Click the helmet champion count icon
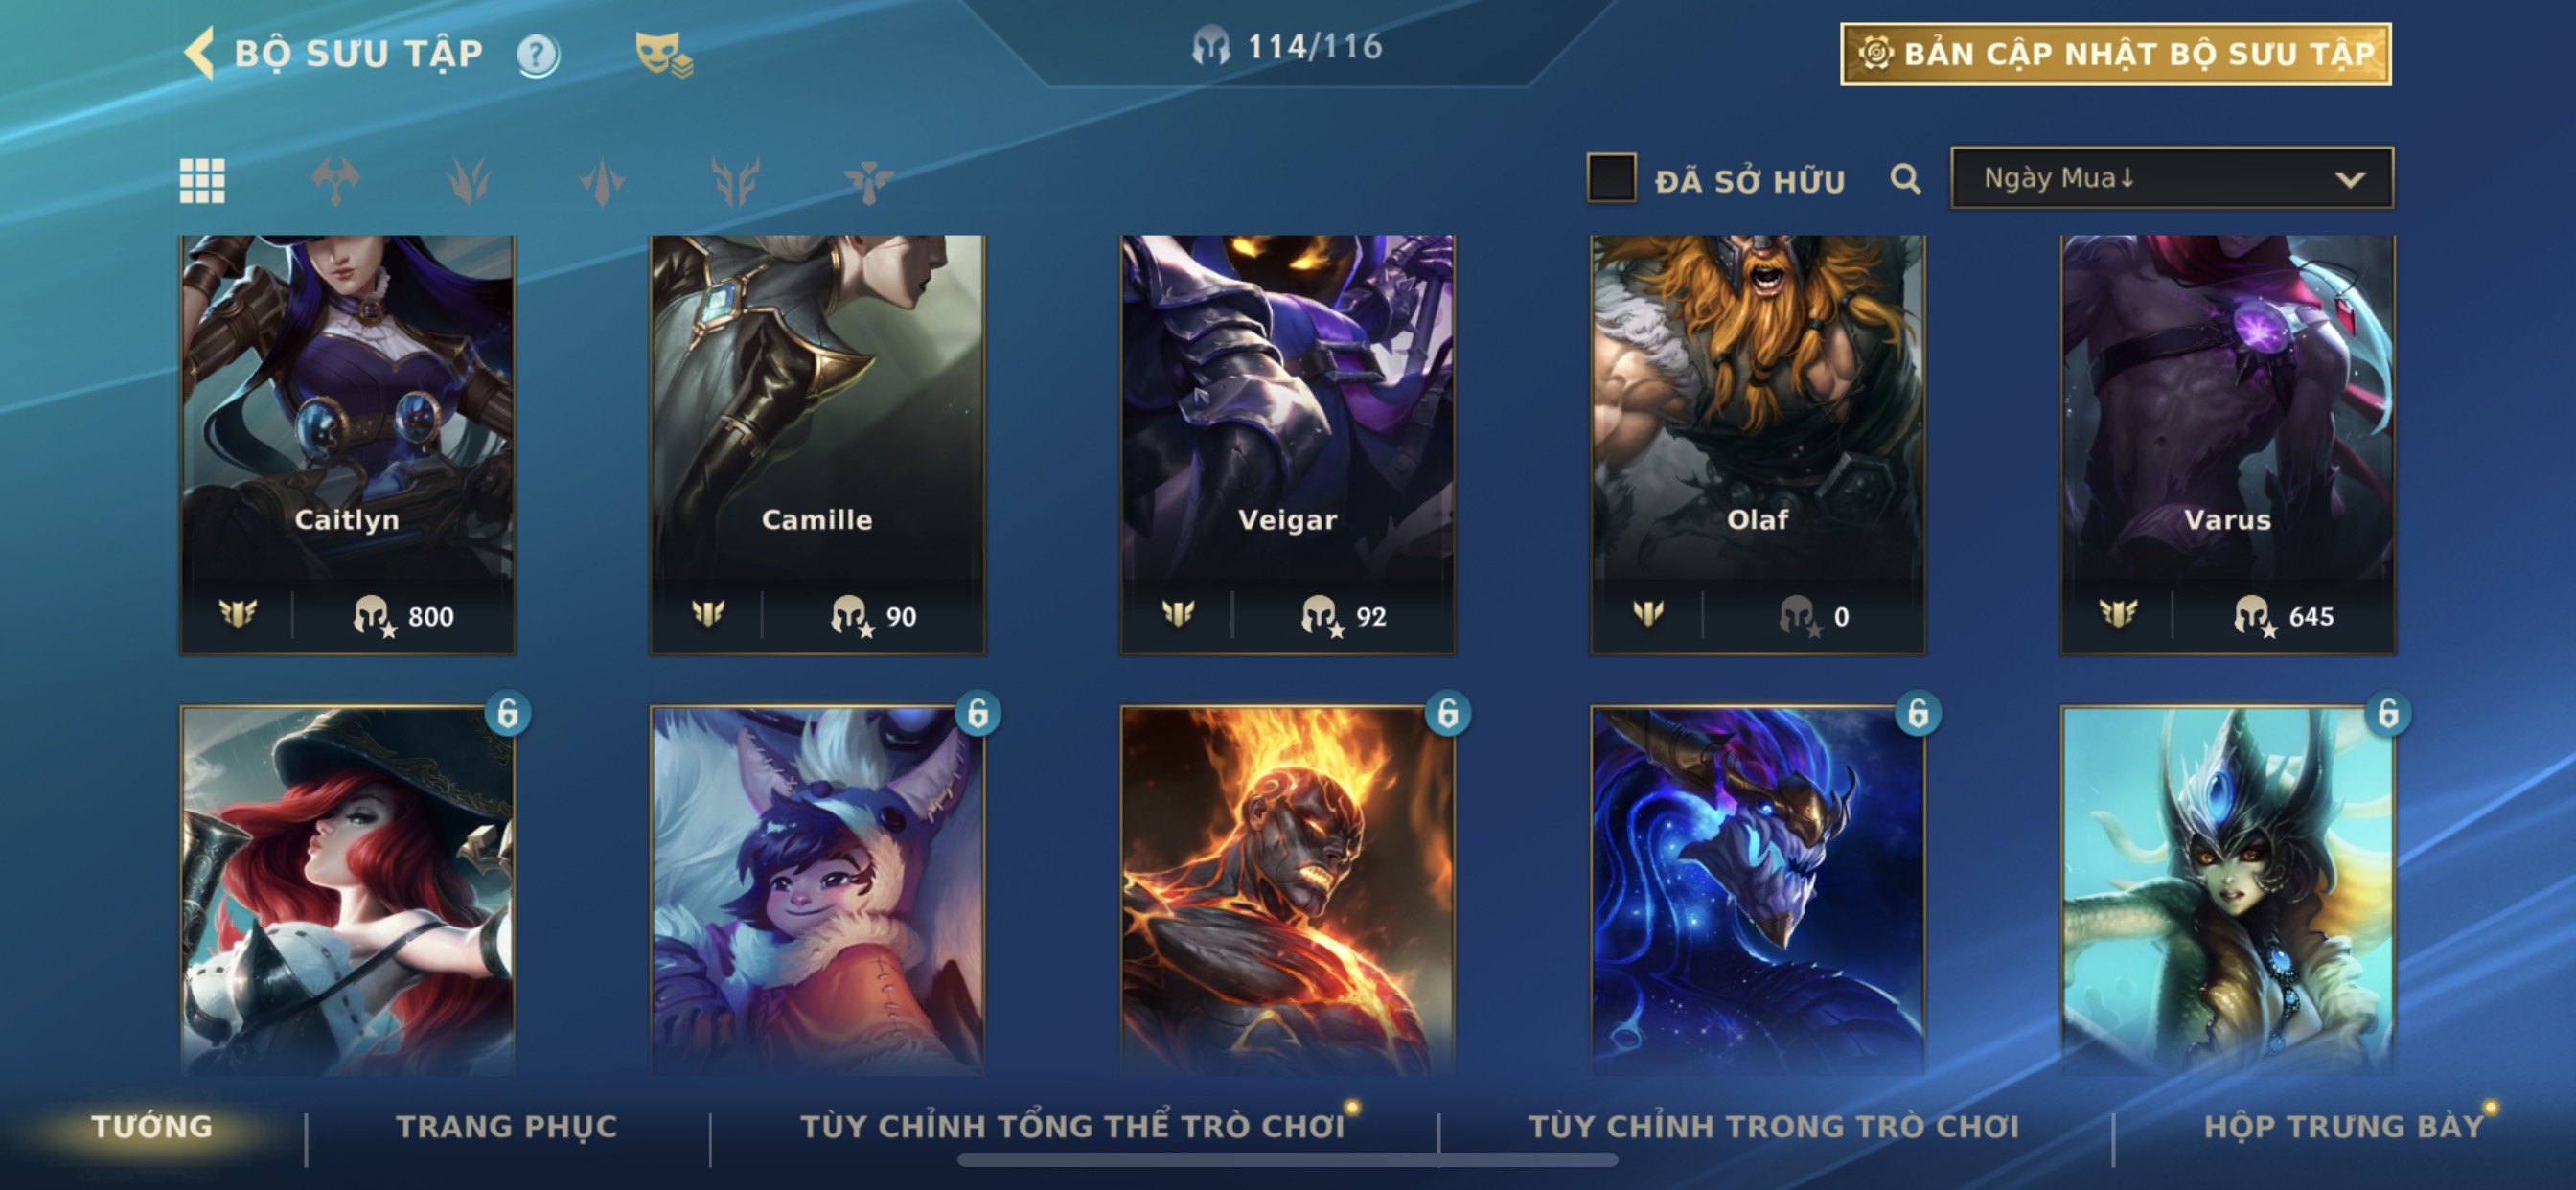Image resolution: width=2576 pixels, height=1190 pixels. point(1210,46)
